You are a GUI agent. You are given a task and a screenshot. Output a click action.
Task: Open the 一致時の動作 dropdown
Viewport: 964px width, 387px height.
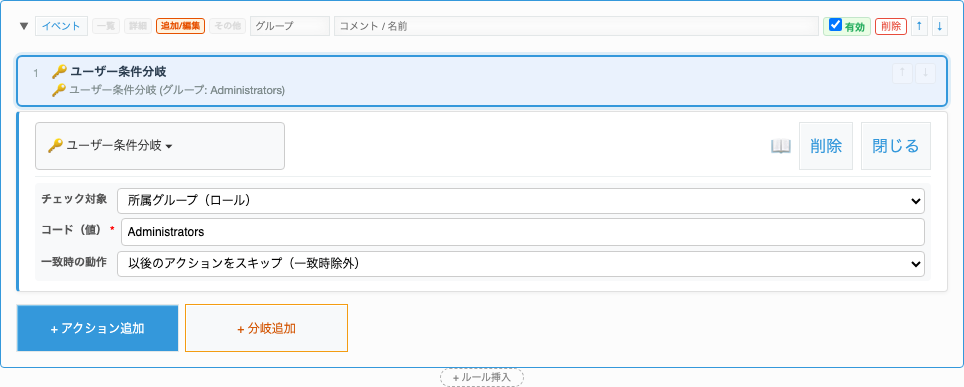pos(521,264)
